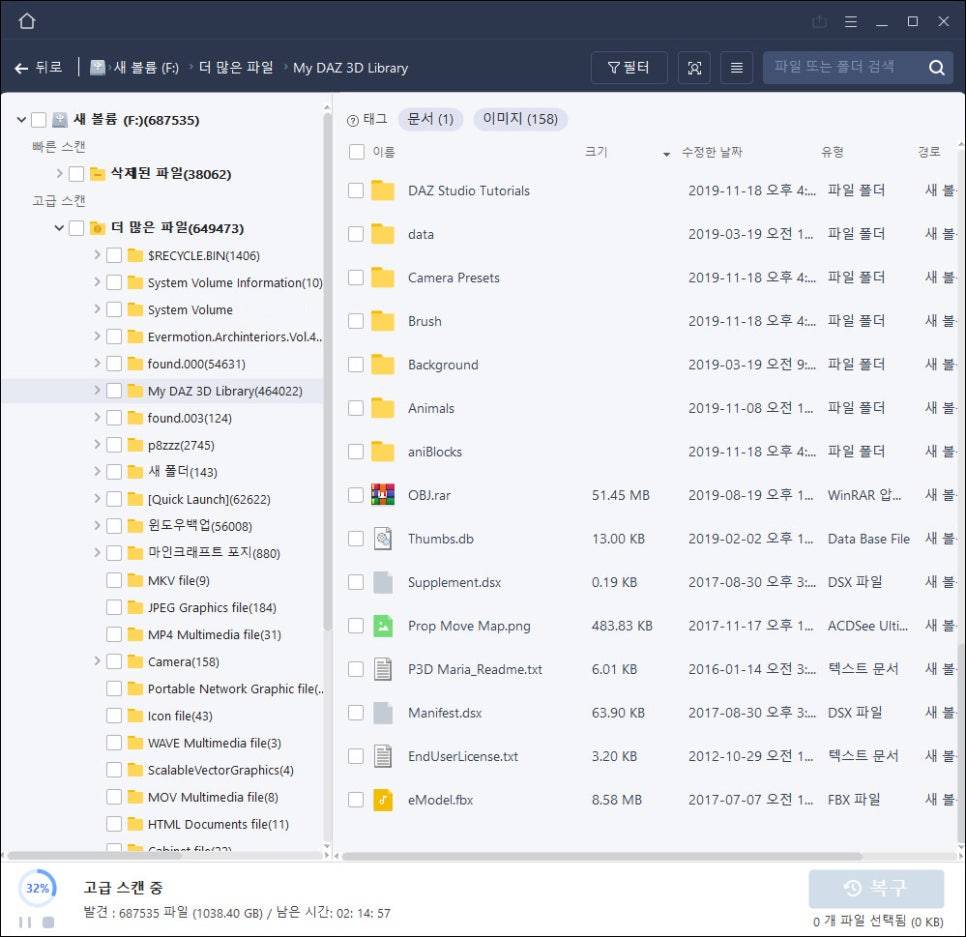Click the EndUserLicense.txt document icon
The image size is (966, 937).
(383, 756)
